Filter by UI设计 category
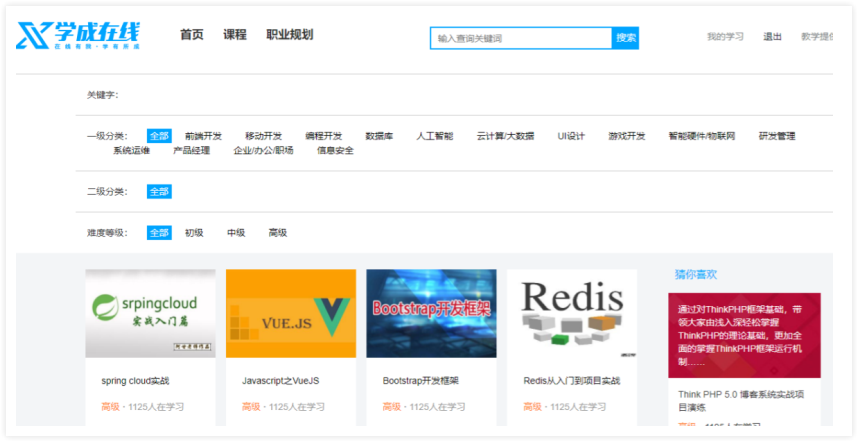This screenshot has height=442, width=858. click(x=571, y=136)
